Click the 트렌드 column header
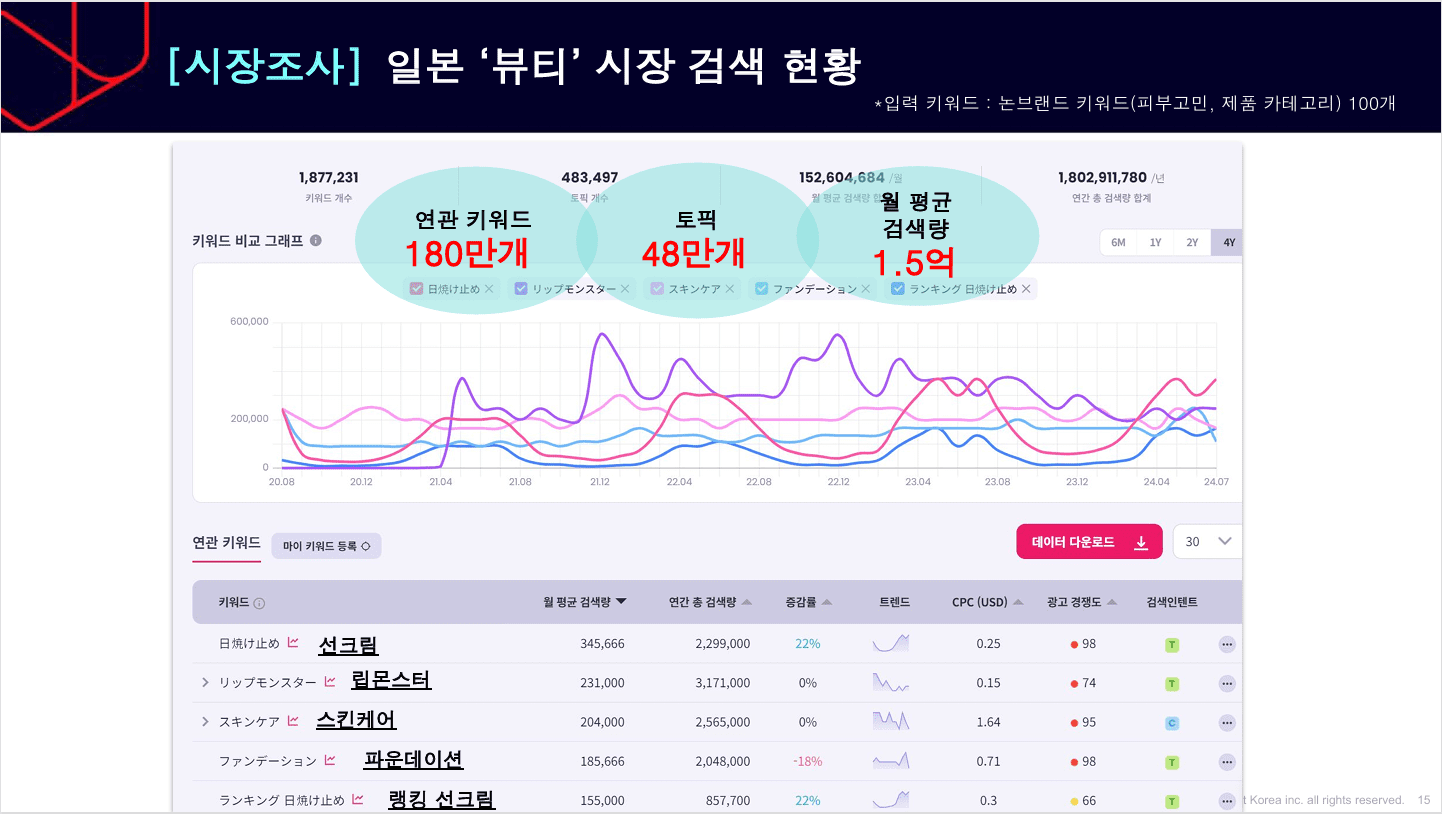The image size is (1442, 814). point(894,602)
